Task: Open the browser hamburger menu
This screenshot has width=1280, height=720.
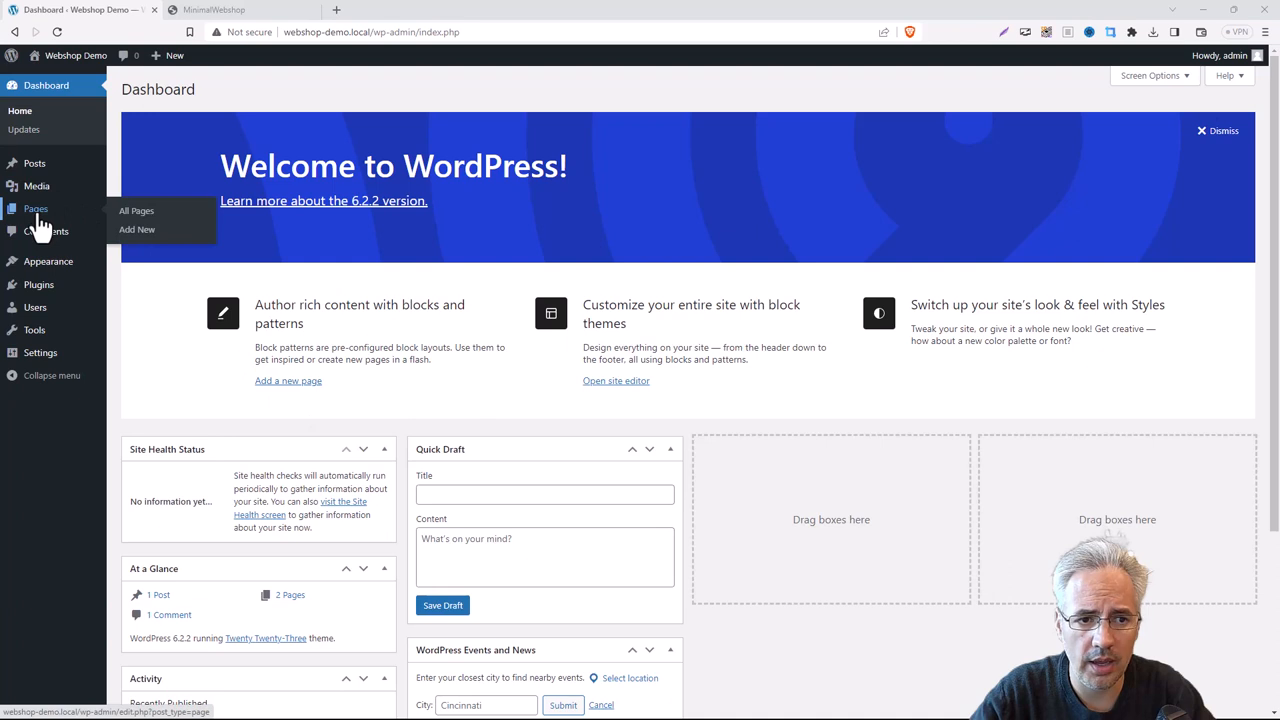Action: [1265, 32]
